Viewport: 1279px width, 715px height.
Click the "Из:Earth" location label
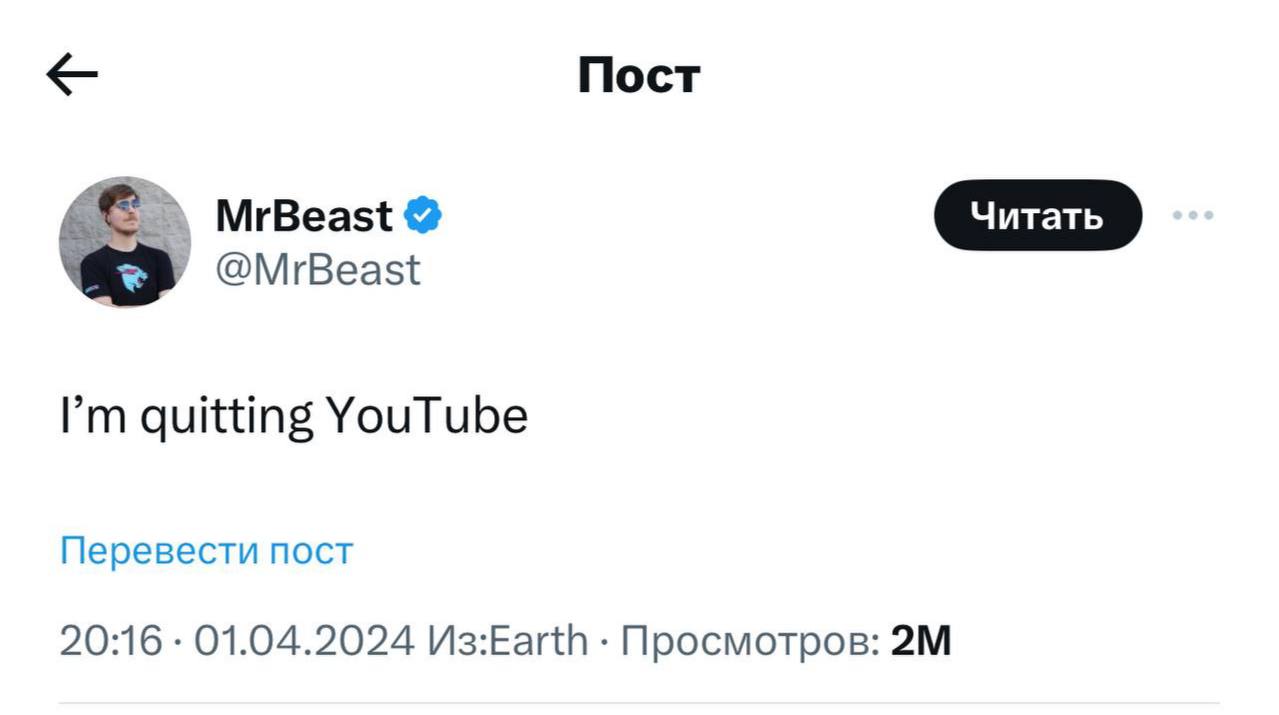pos(507,640)
